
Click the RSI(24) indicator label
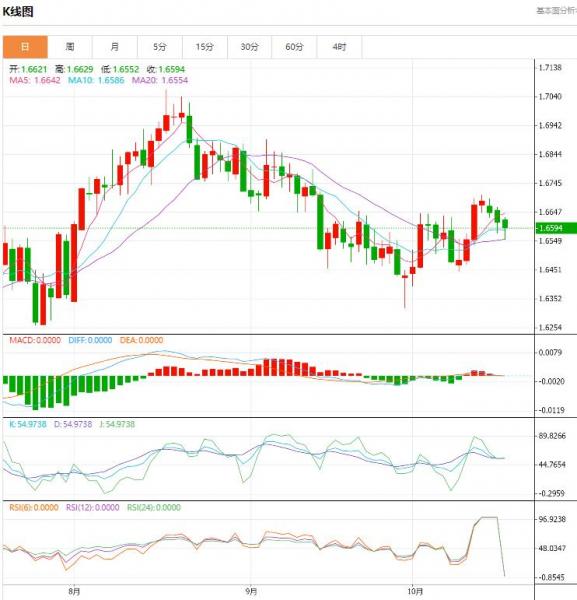tap(154, 507)
